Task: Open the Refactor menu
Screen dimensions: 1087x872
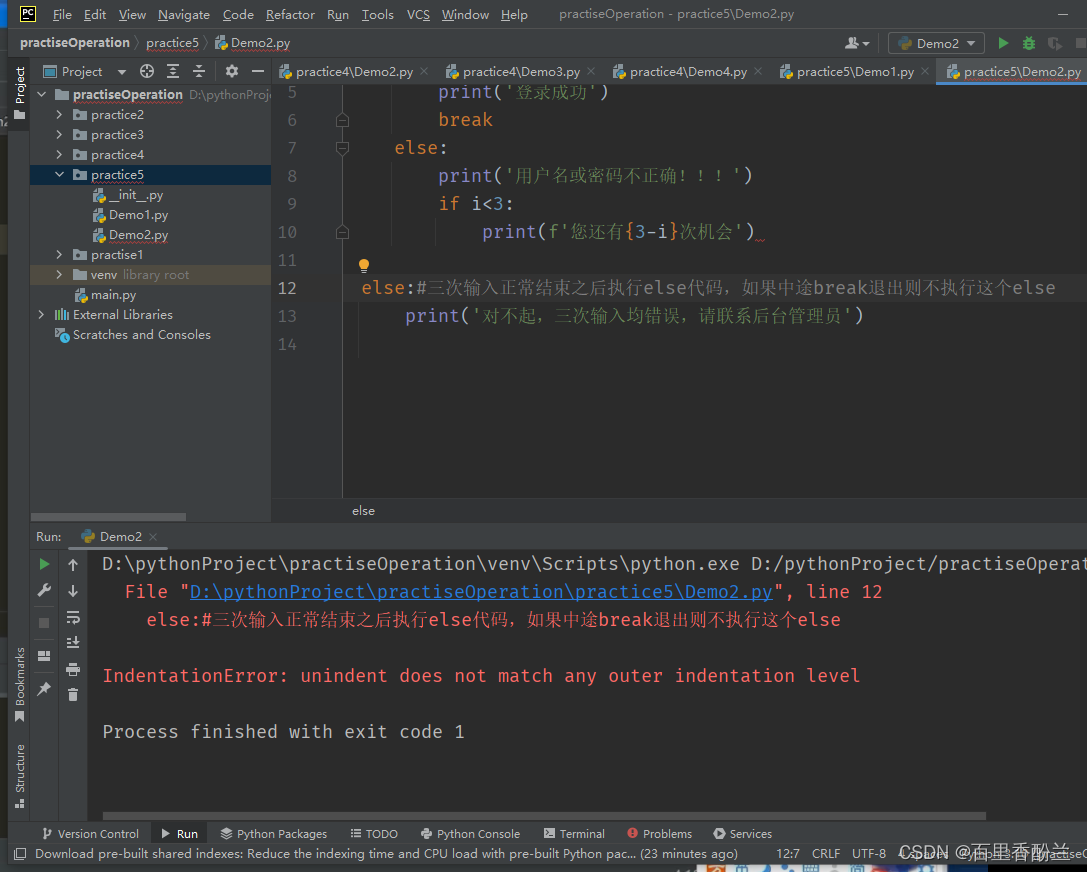Action: click(x=290, y=15)
